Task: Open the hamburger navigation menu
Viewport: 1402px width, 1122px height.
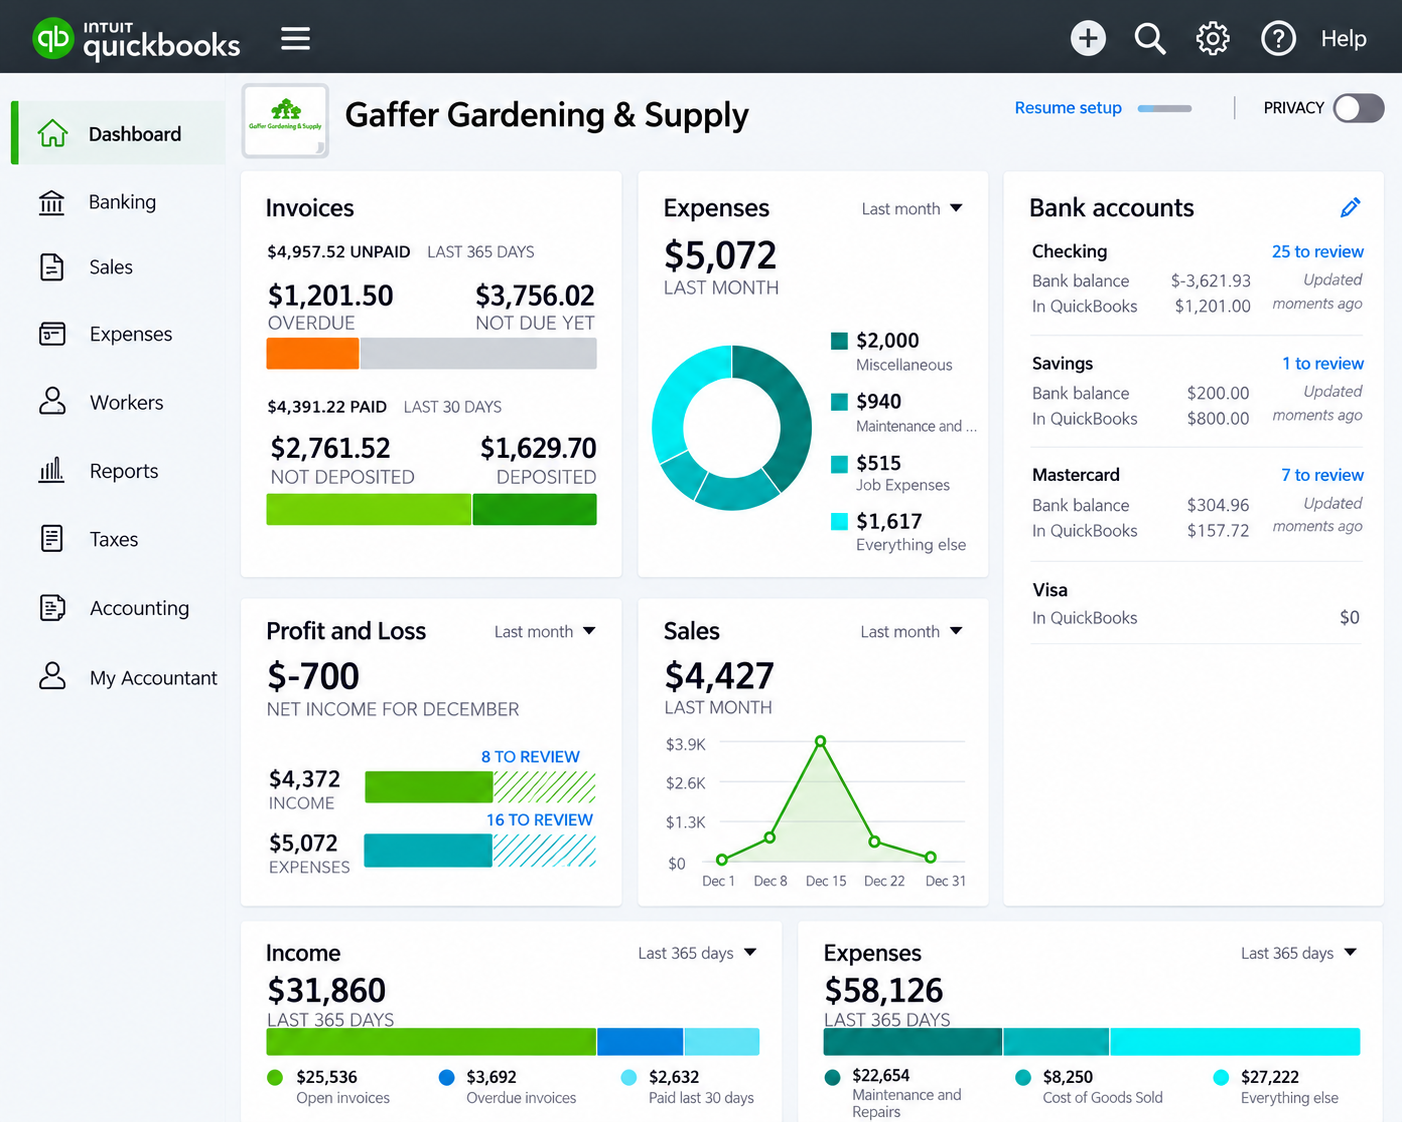Action: point(295,38)
